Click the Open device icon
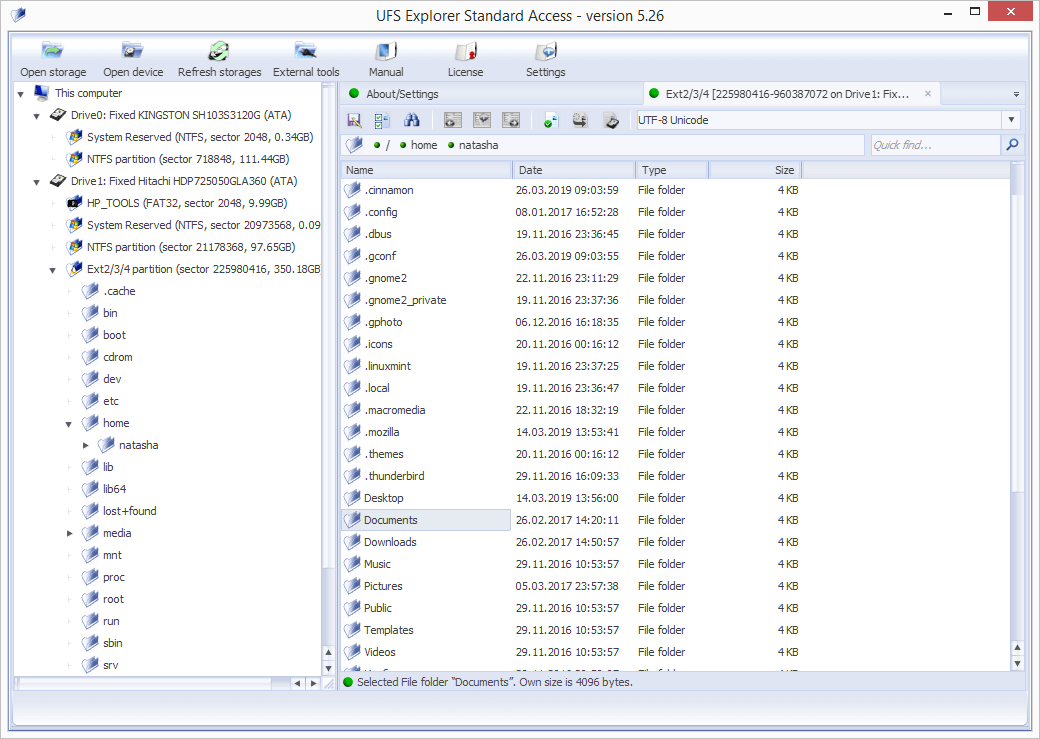 (x=133, y=52)
